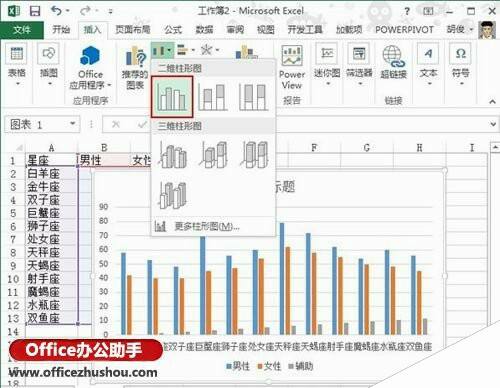
Task: Expand the formula bar chevron
Action: click(493, 125)
